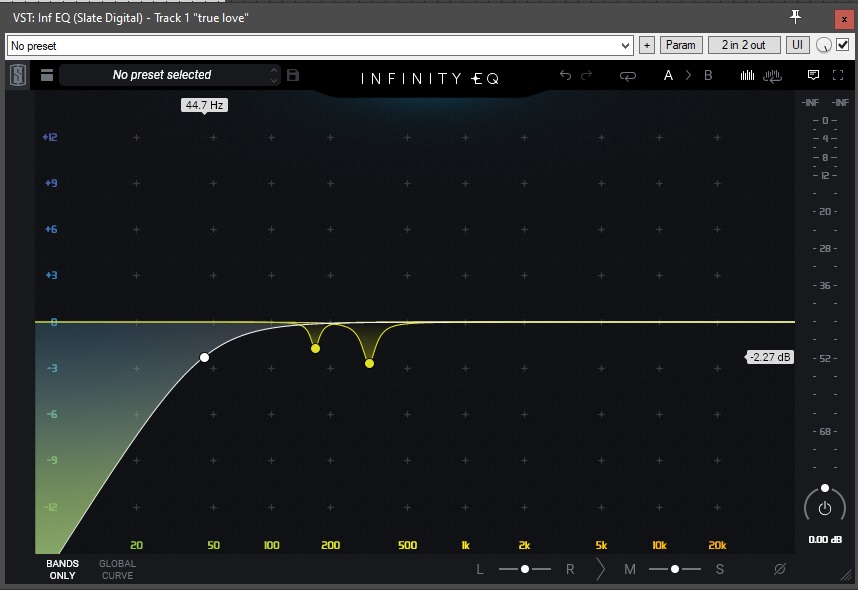Click the 10k frequency axis label
The height and width of the screenshot is (590, 858).
click(x=659, y=545)
